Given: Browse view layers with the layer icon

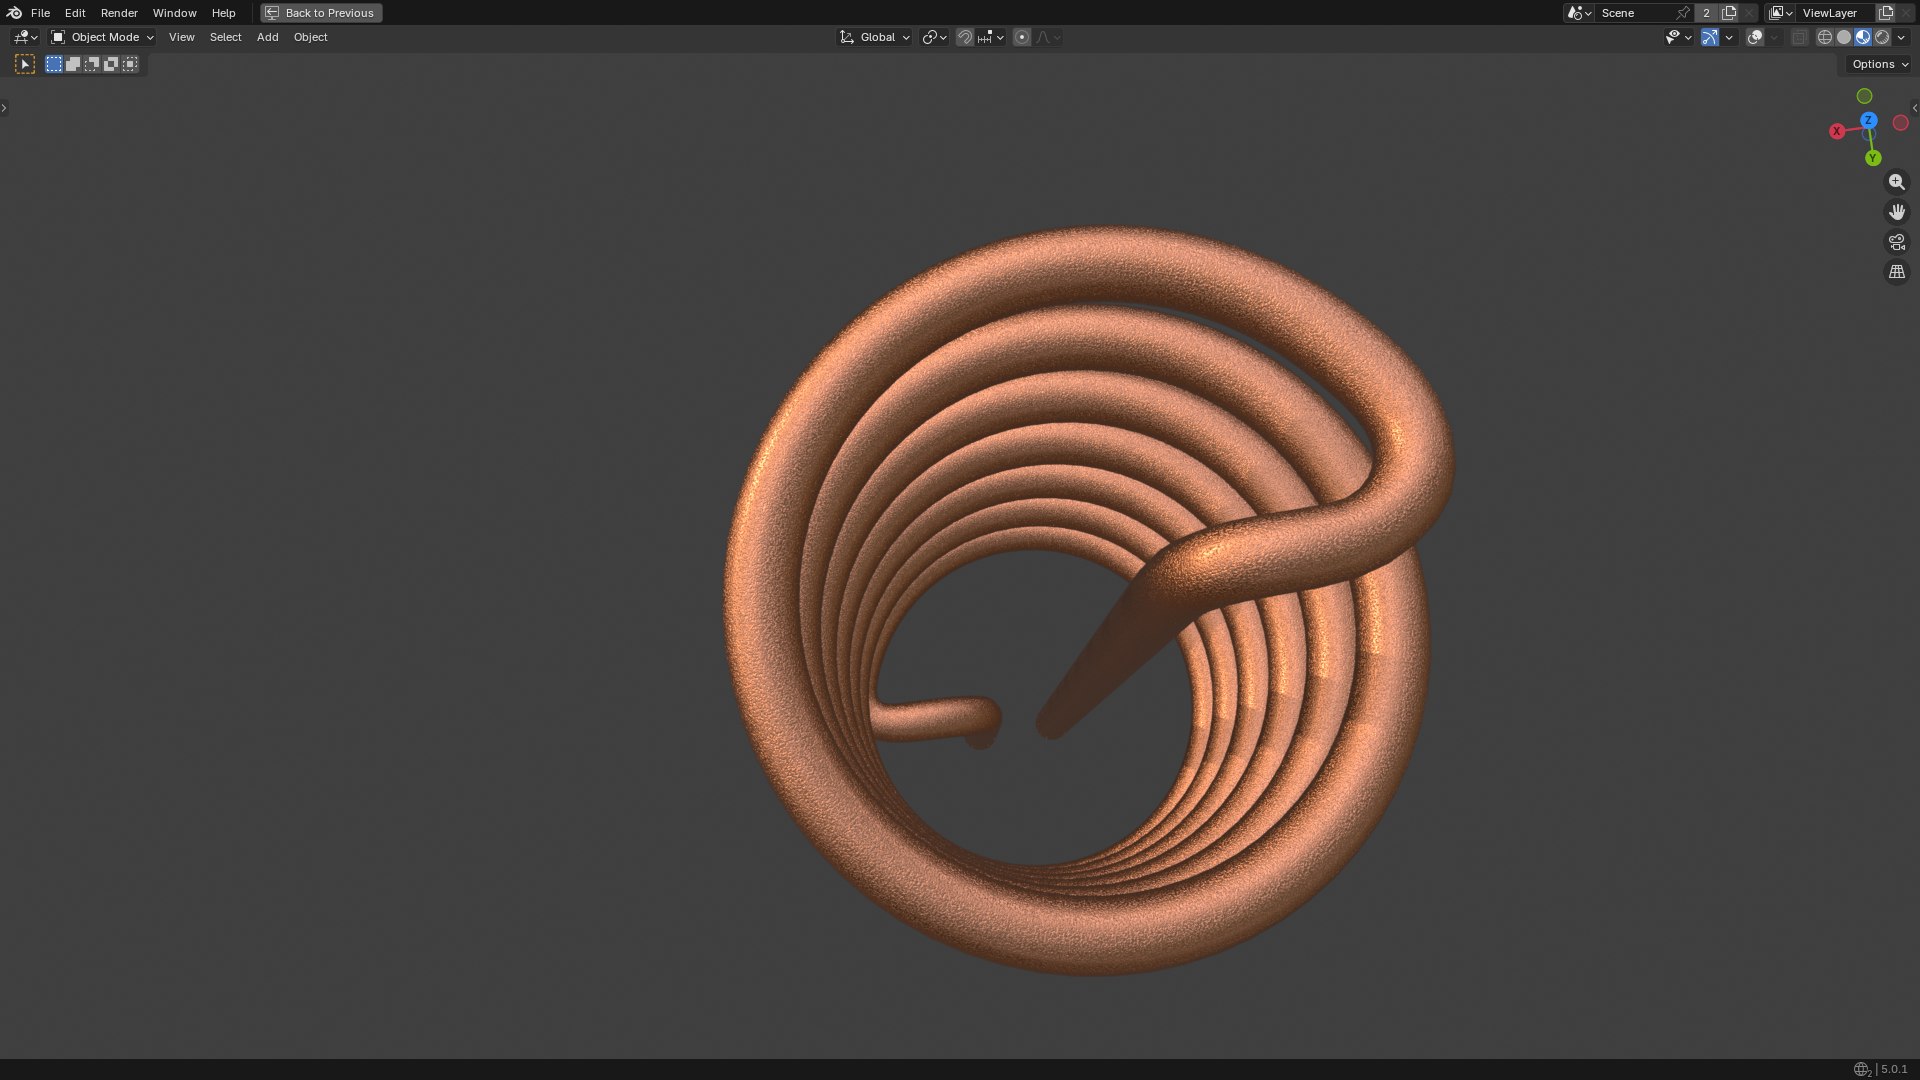Looking at the screenshot, I should click(x=1781, y=13).
